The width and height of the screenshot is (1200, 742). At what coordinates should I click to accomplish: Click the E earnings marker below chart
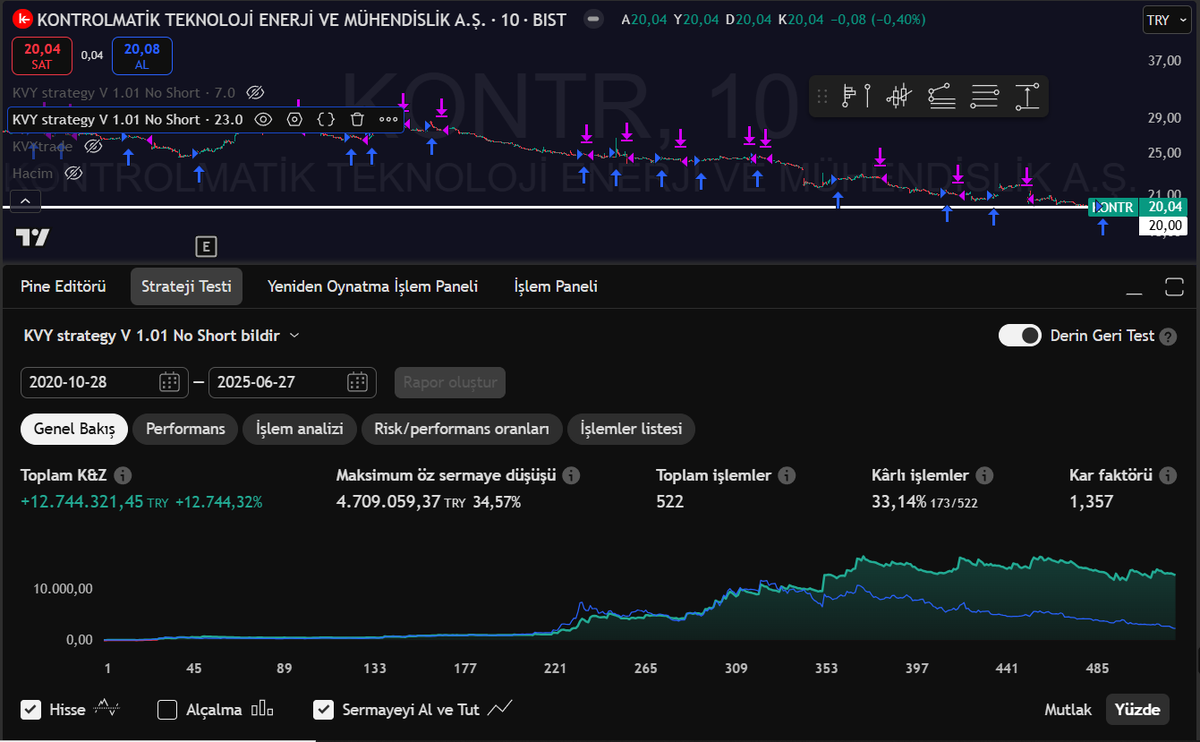click(x=206, y=246)
